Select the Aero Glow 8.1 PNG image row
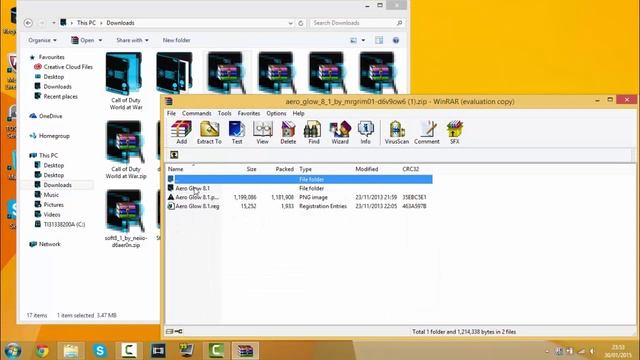Screen dimensions: 640x360 (300, 197)
